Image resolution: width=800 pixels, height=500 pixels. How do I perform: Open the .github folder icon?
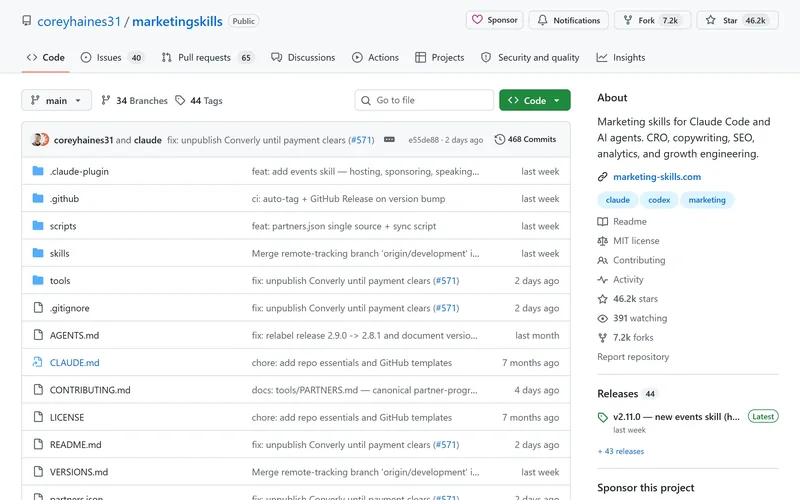[x=38, y=198]
